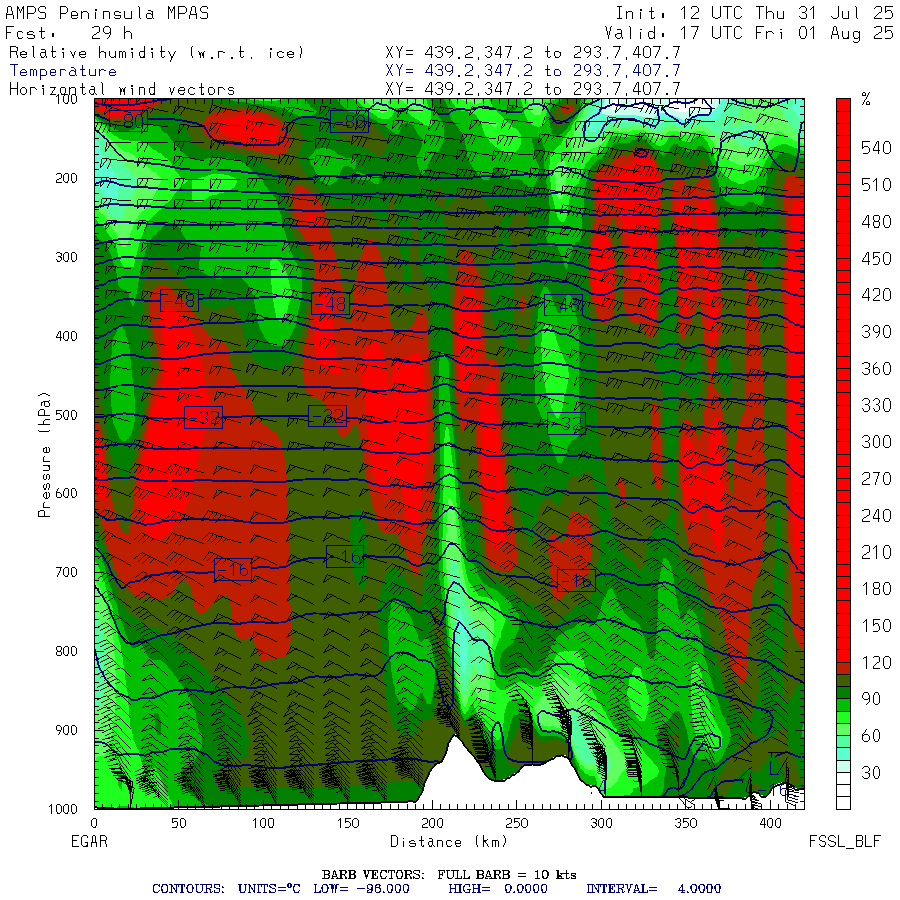Click the "BARB VECTORS: FULL BARB = 10 kts" caption
The width and height of the screenshot is (900, 900).
point(449,875)
